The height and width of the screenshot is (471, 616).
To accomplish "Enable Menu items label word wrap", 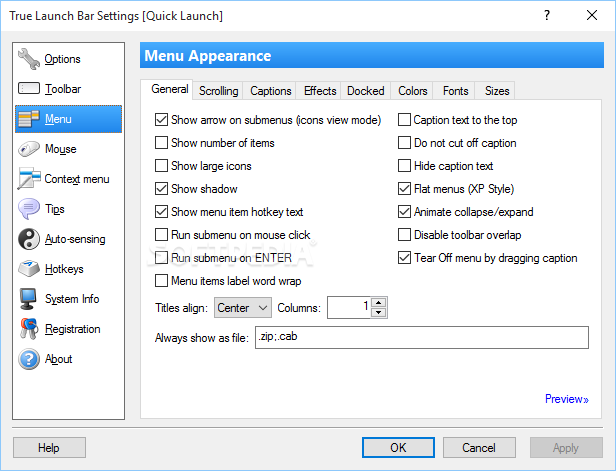I will pyautogui.click(x=161, y=280).
